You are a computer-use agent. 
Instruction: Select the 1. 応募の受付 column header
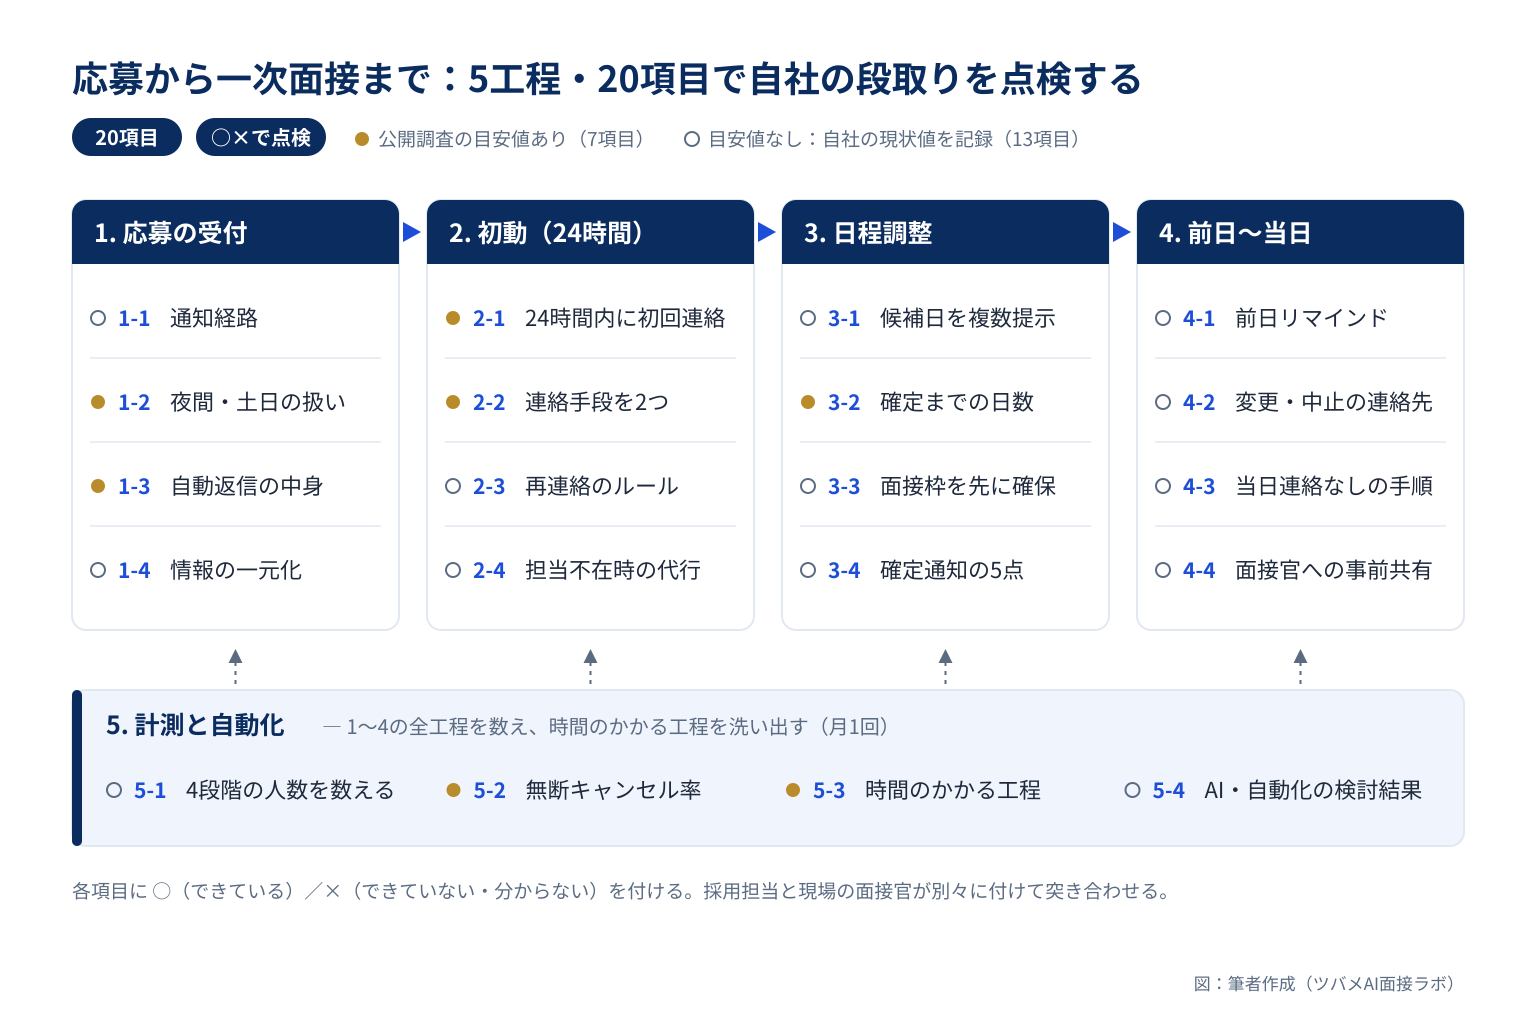pos(235,232)
